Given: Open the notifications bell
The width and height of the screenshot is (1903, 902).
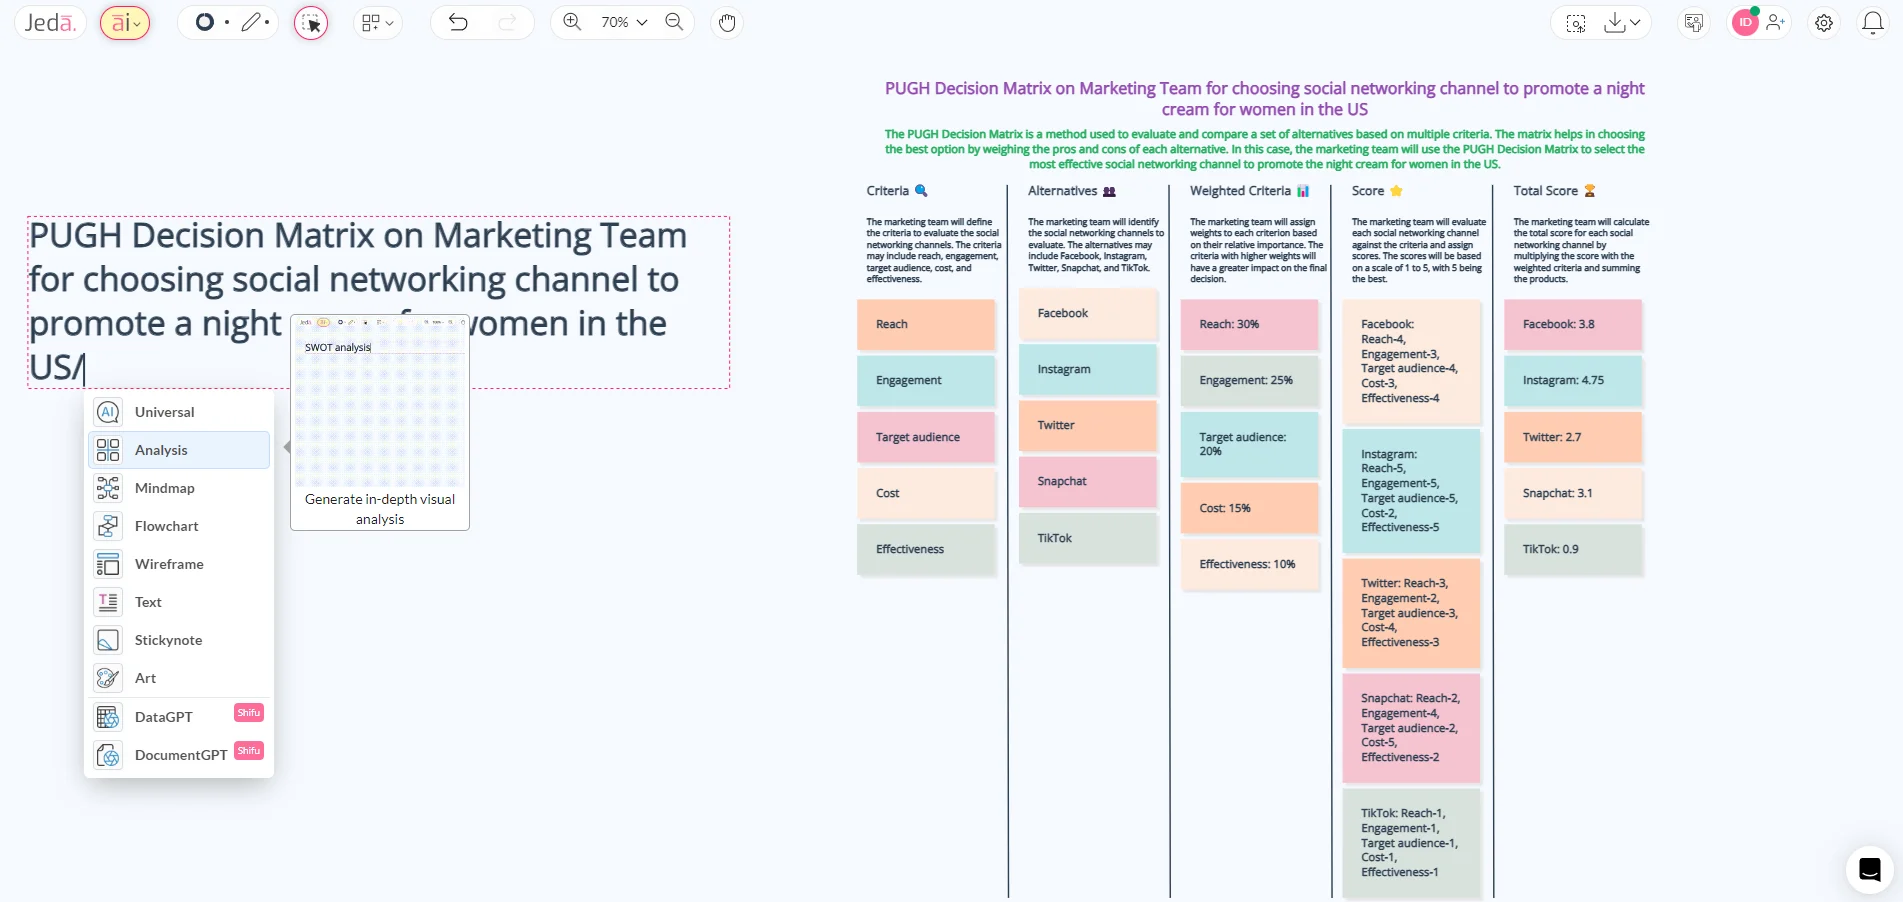Looking at the screenshot, I should point(1872,22).
